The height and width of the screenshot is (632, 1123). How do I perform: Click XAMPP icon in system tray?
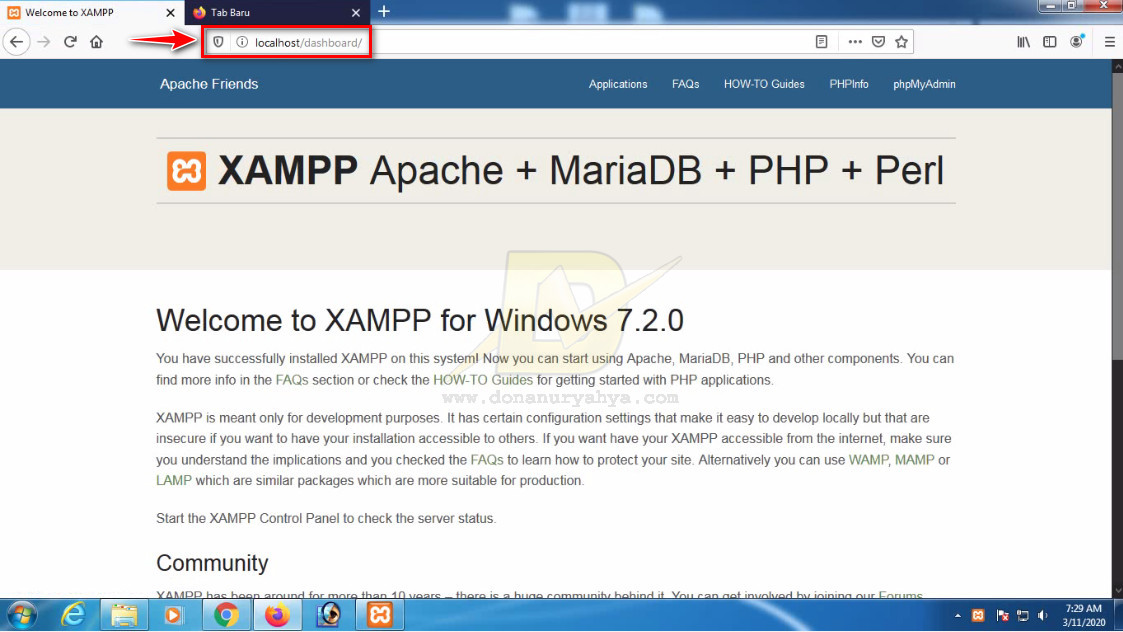[978, 616]
